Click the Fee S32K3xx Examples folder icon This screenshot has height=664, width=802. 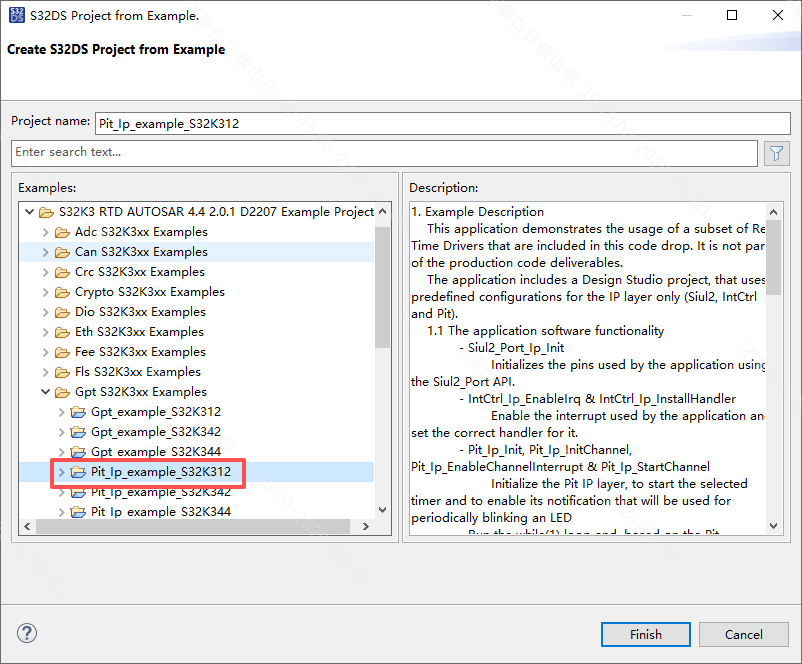coord(62,352)
